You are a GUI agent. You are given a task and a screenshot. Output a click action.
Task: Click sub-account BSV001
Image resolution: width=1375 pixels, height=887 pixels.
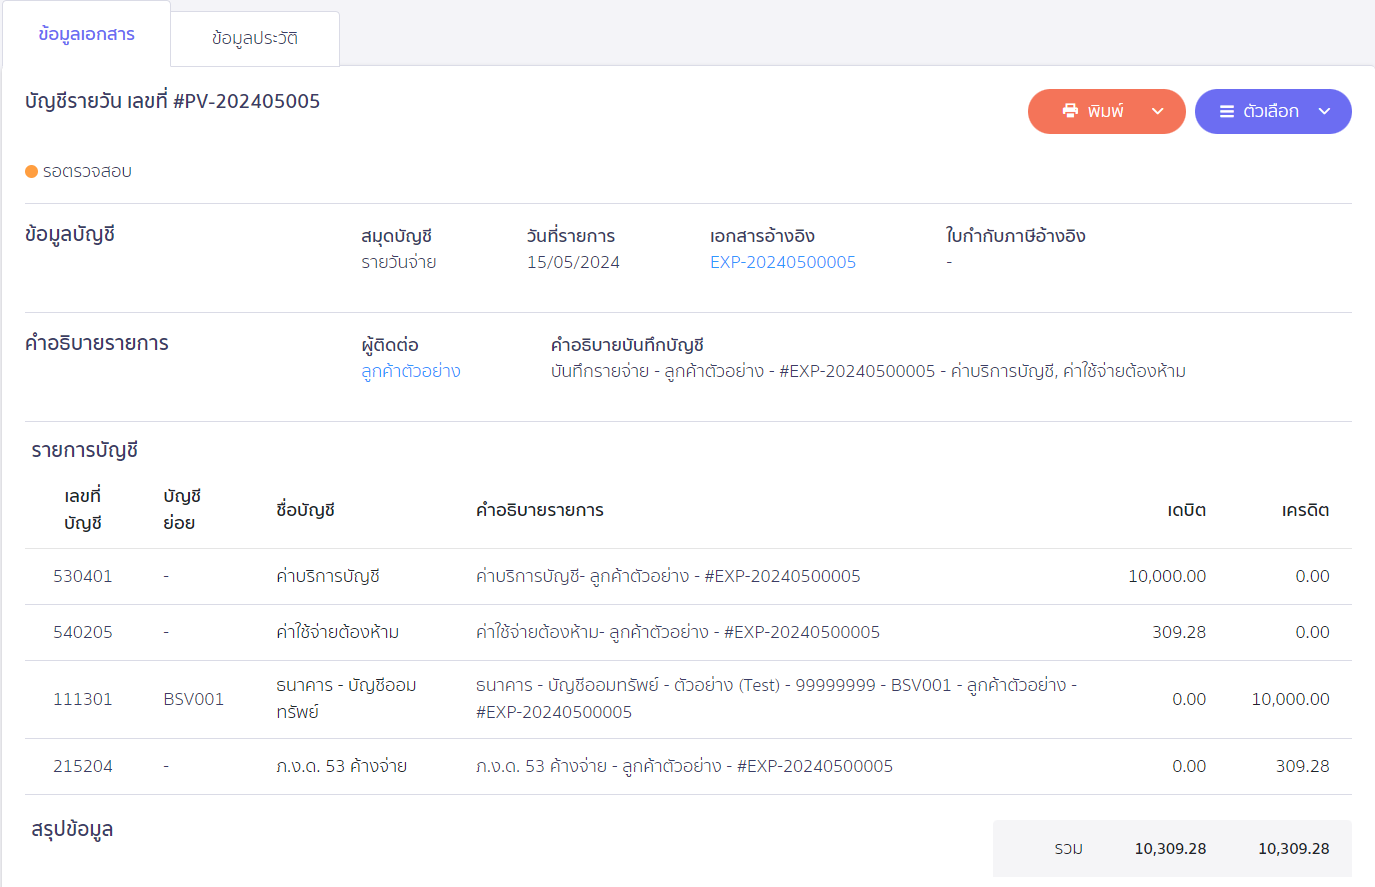194,699
